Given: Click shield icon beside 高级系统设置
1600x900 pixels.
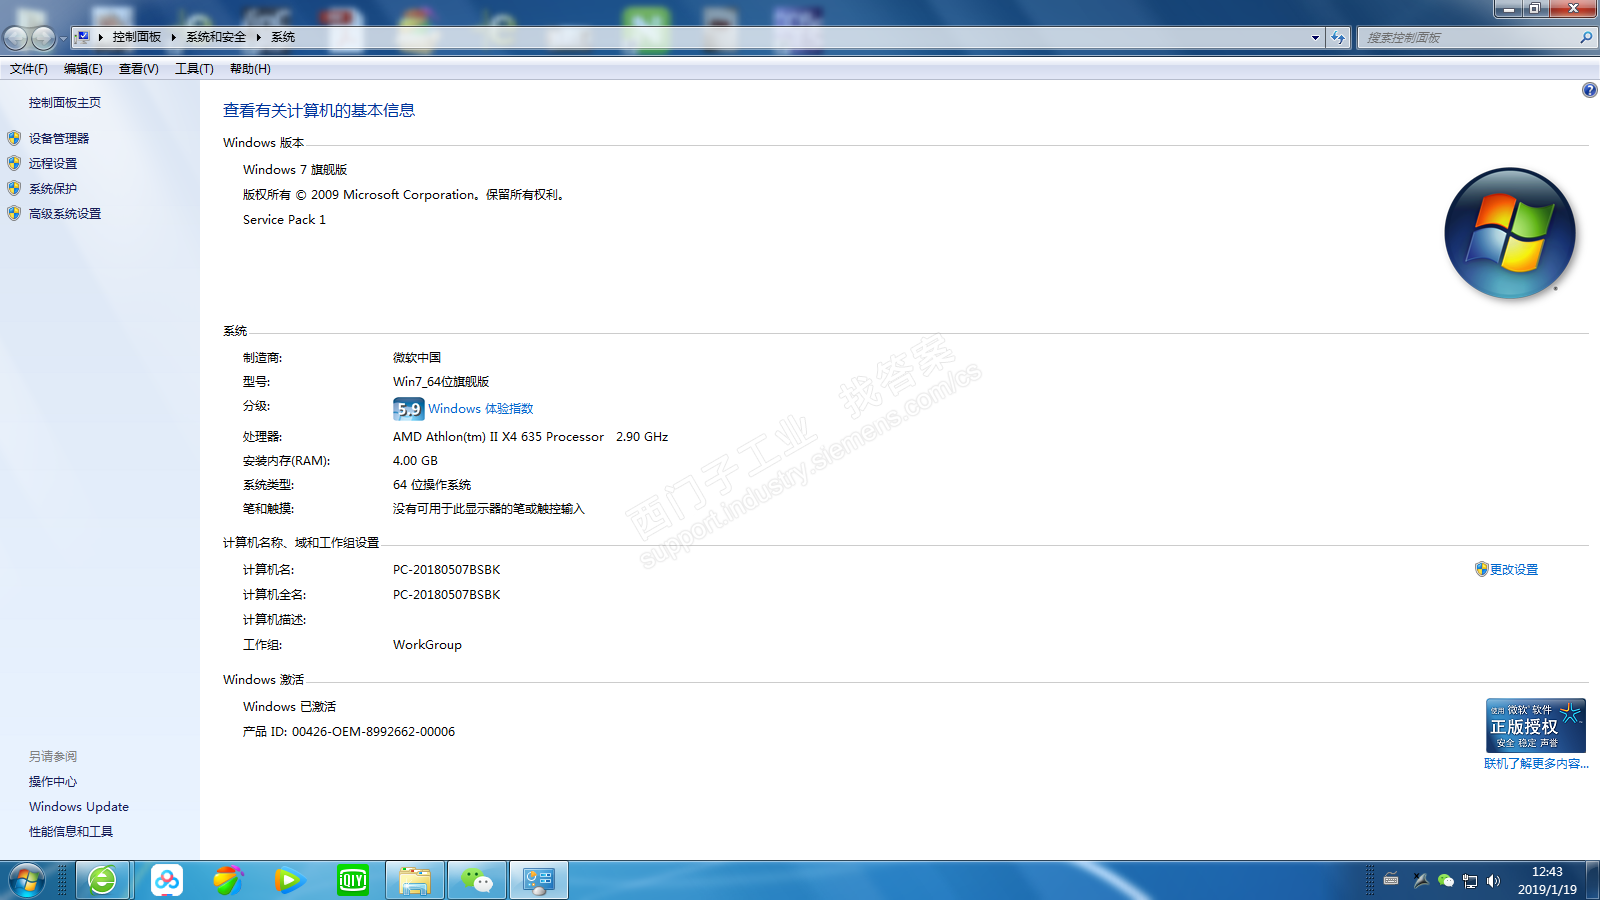Looking at the screenshot, I should [x=14, y=213].
